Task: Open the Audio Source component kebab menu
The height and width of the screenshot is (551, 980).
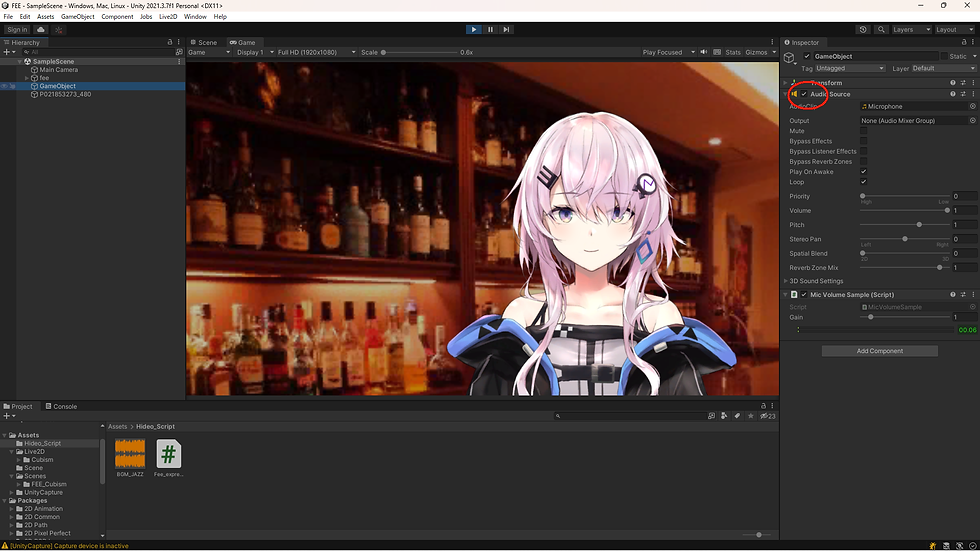Action: click(x=973, y=94)
